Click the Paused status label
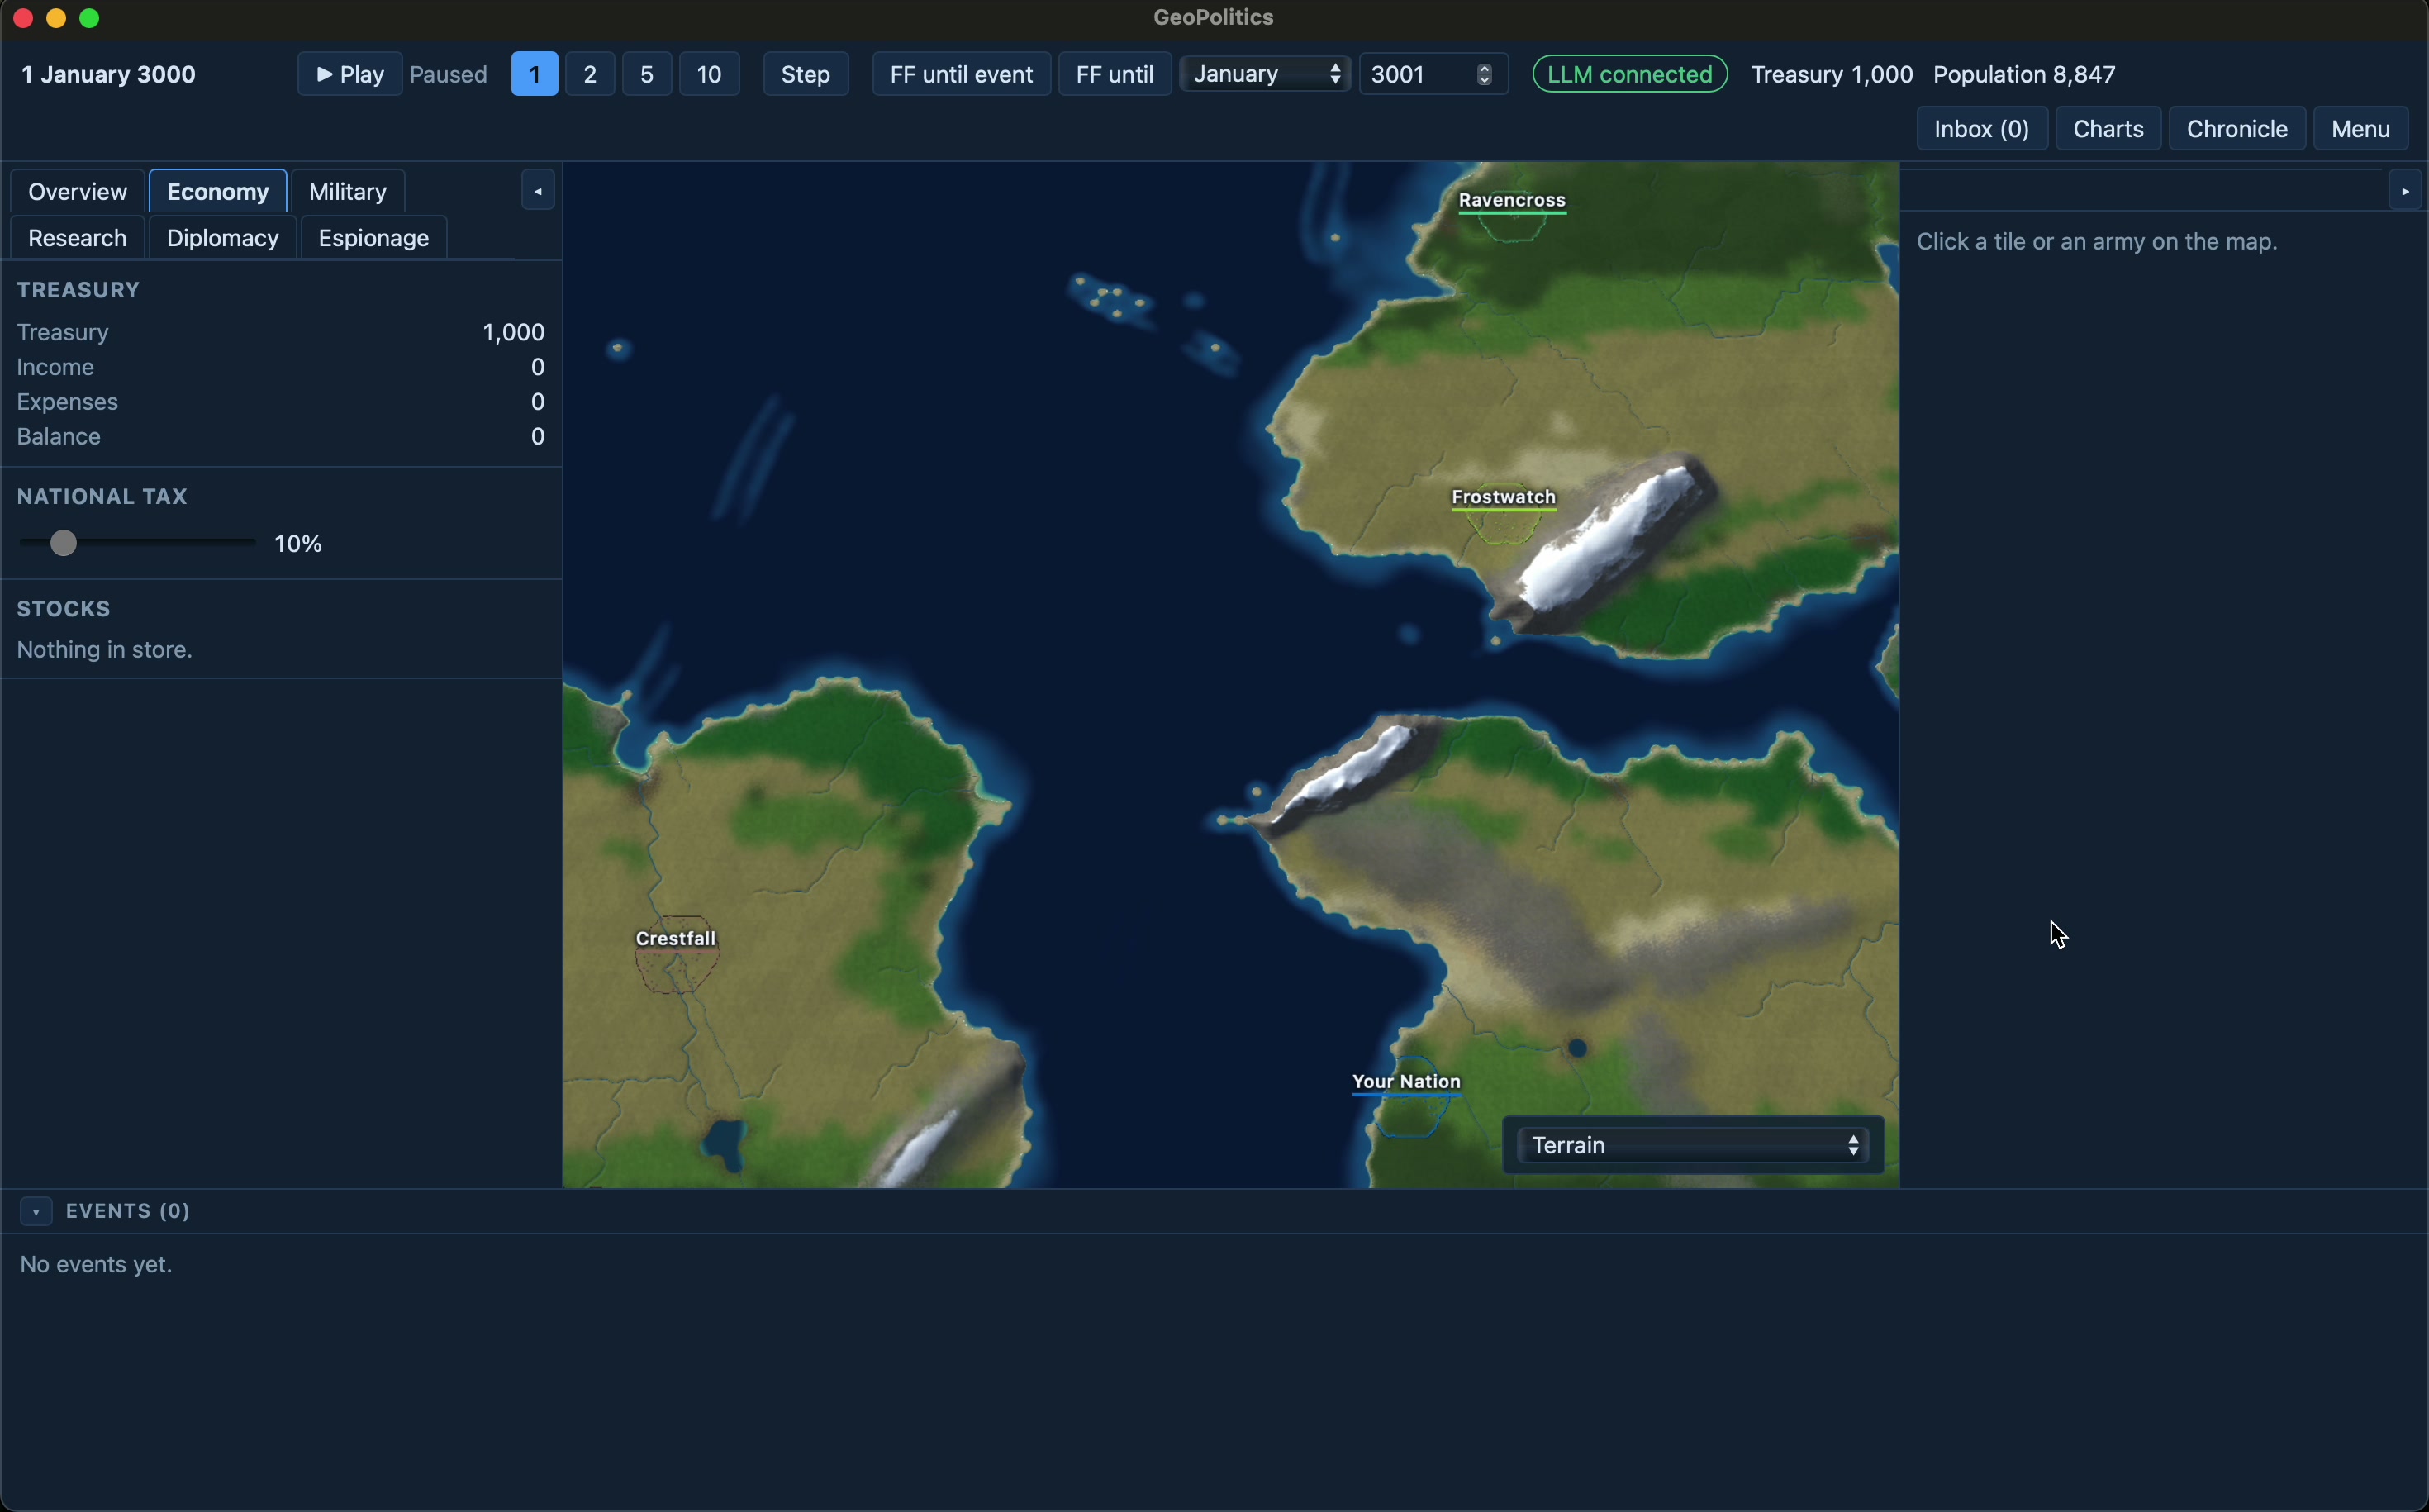Viewport: 2429px width, 1512px height. (449, 74)
